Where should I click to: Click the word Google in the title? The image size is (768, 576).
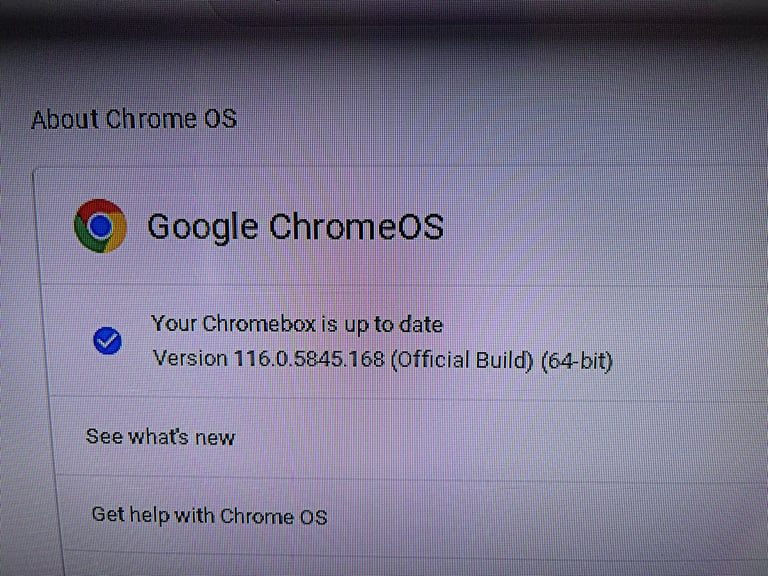(202, 227)
